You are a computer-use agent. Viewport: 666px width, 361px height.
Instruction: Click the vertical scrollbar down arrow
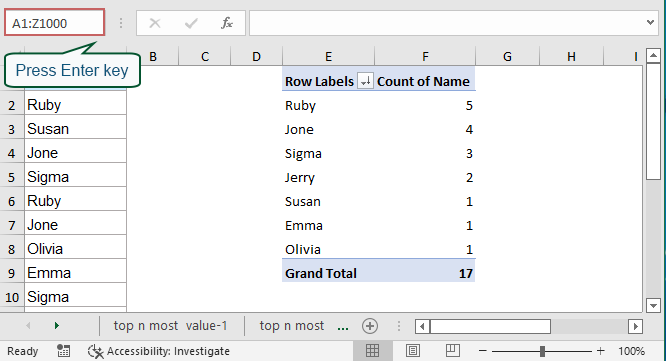point(653,305)
